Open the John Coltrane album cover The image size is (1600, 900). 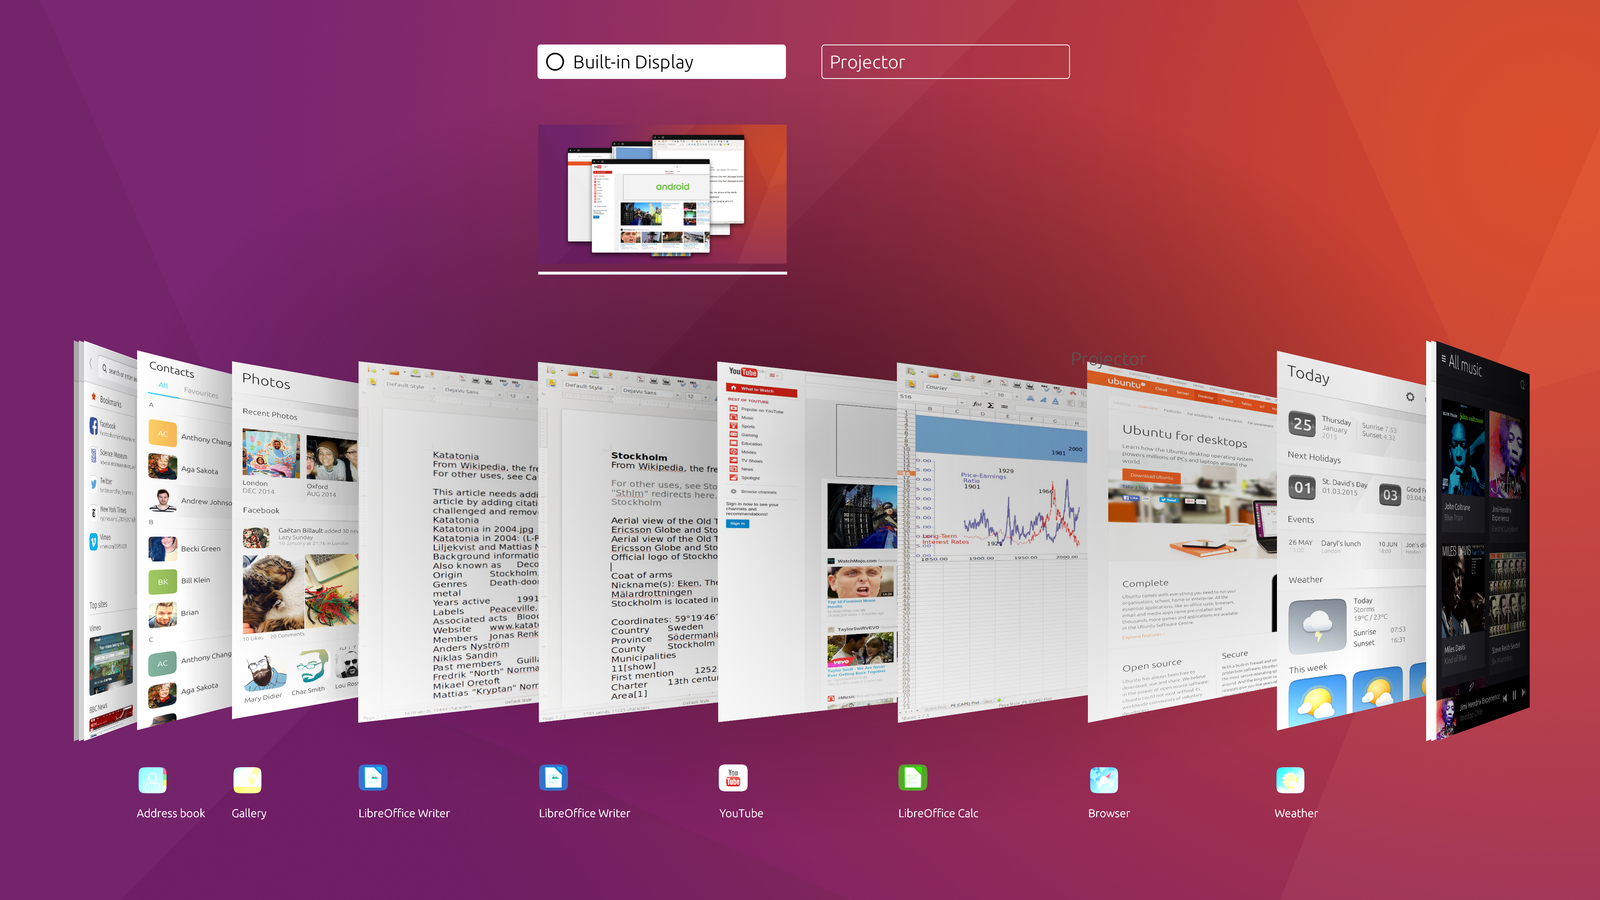click(x=1462, y=449)
